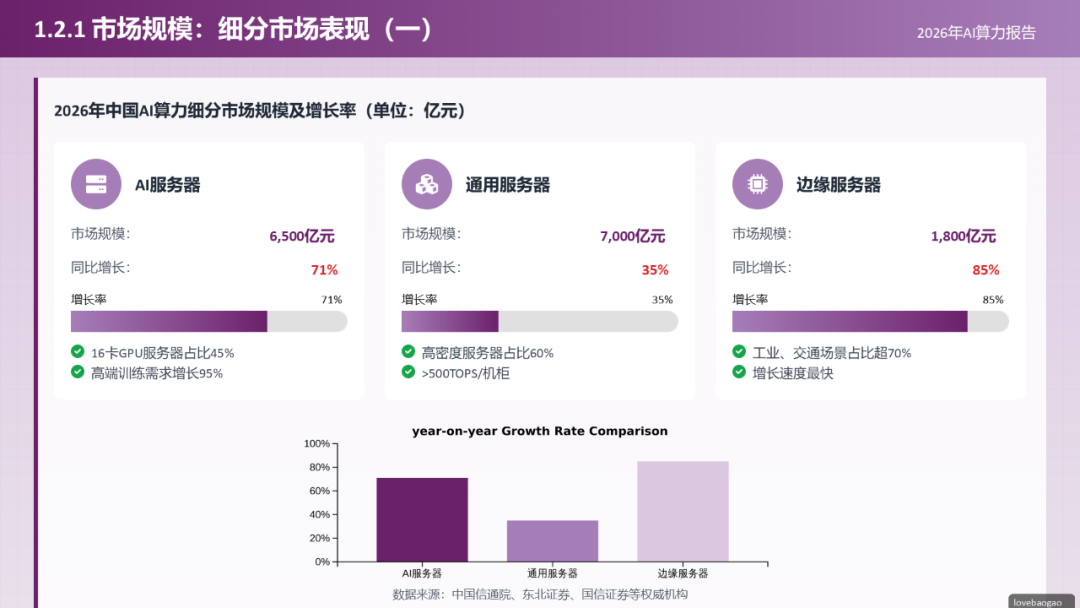The width and height of the screenshot is (1080, 608).
Task: Click the 数据来源 source attribution text
Action: click(x=540, y=591)
